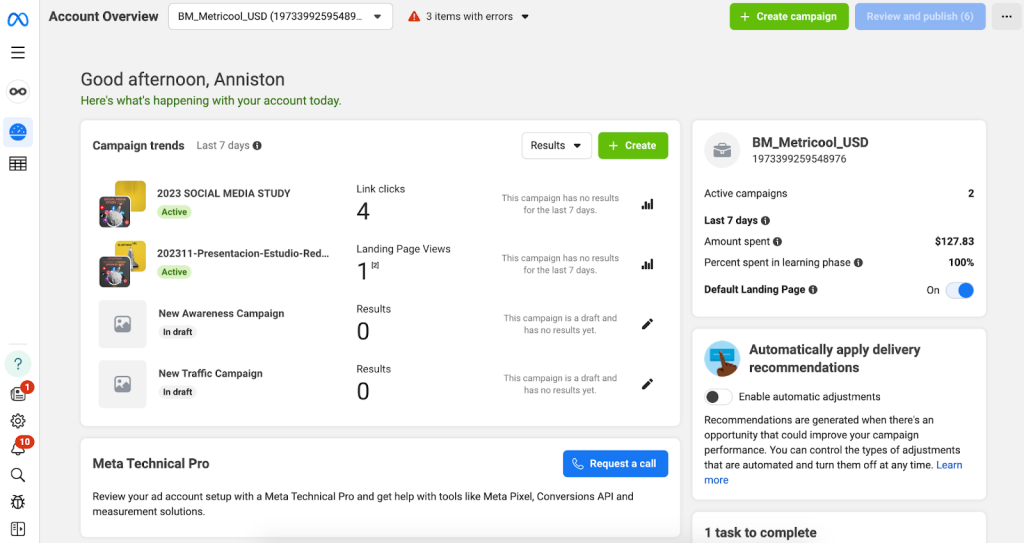Open New Traffic Campaign name
This screenshot has height=543, width=1024.
click(x=210, y=374)
